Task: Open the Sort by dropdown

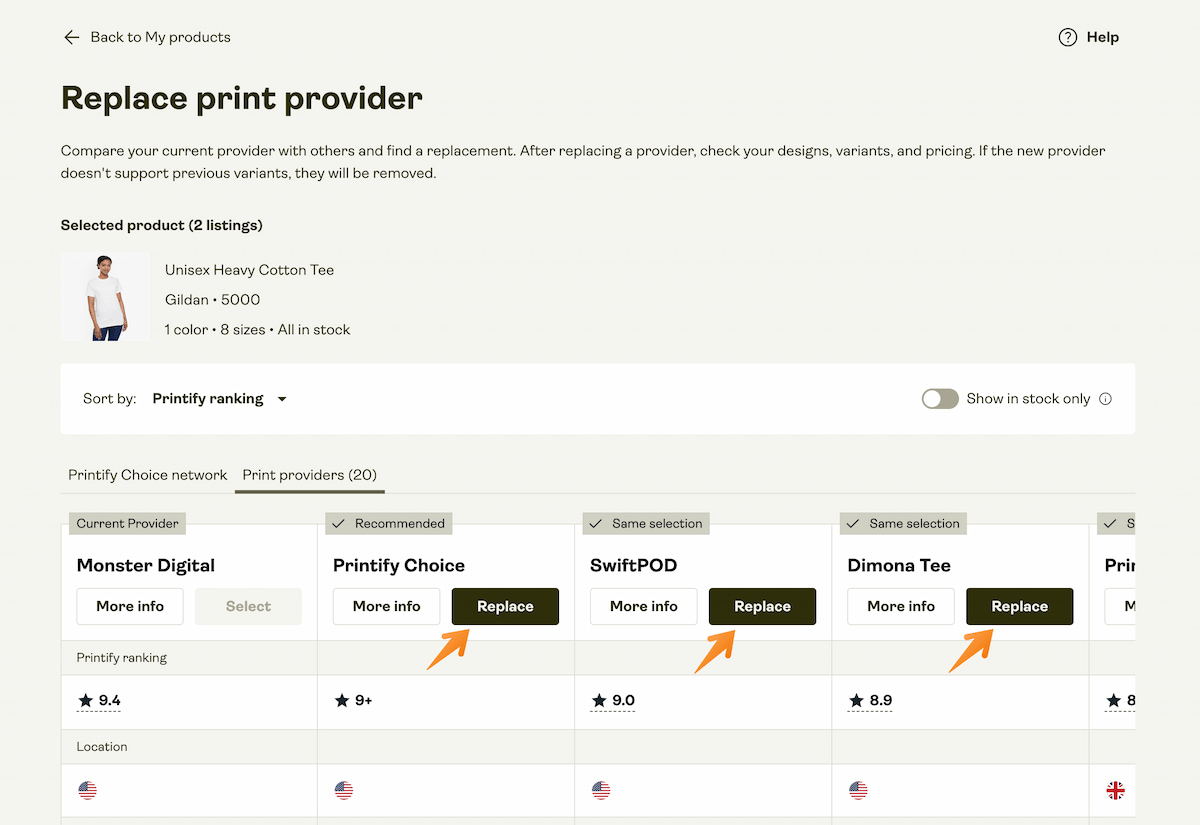Action: (x=219, y=398)
